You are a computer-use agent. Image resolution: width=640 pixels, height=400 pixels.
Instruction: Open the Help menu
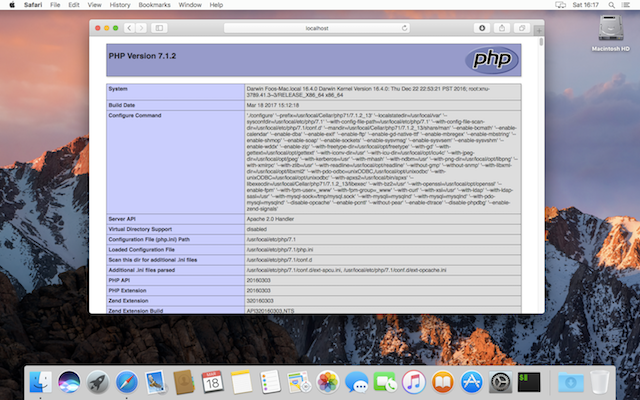pos(216,5)
